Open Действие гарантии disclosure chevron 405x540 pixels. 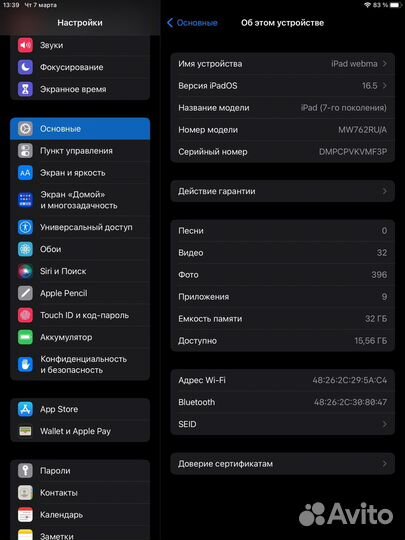tap(385, 191)
